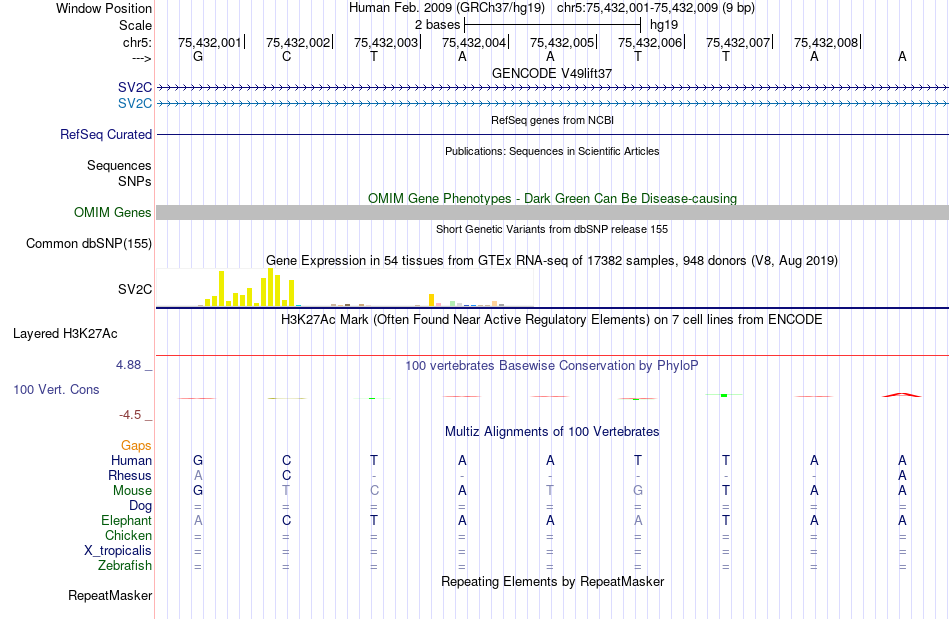Click the 'hg19' text beside the scale bar
Screen dimensions: 950x619
coord(663,25)
